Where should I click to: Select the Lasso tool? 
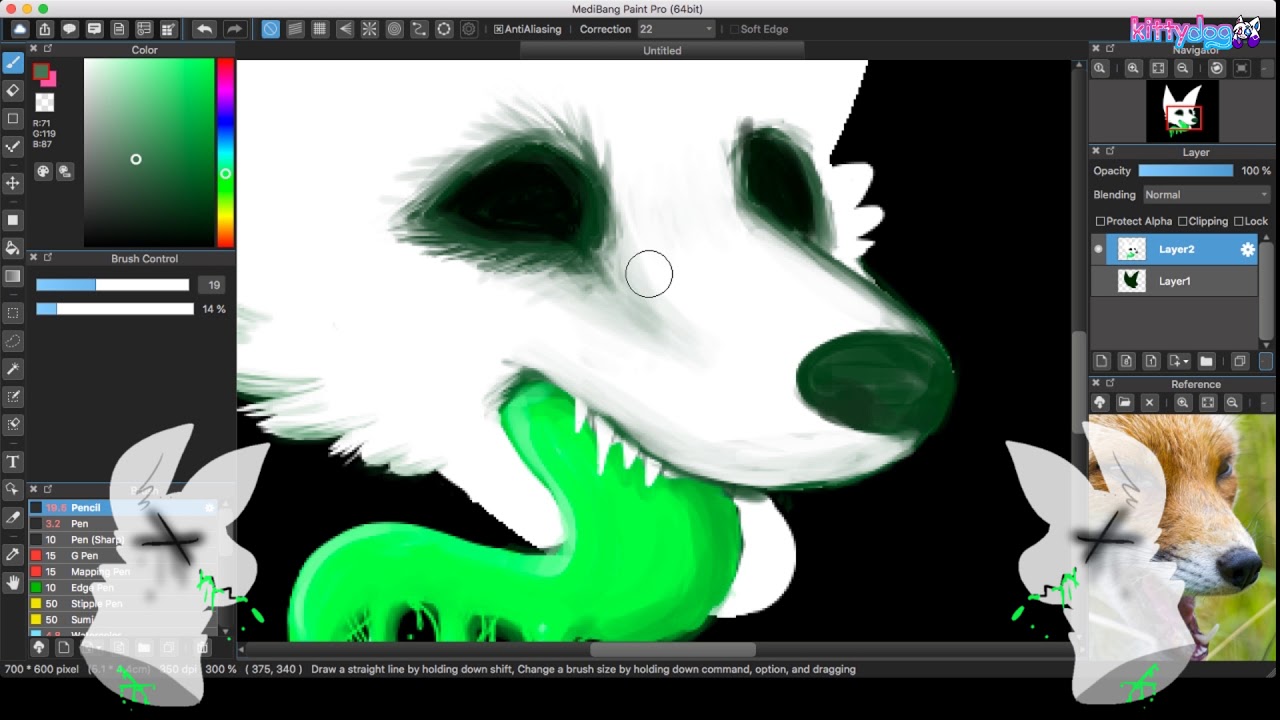13,341
